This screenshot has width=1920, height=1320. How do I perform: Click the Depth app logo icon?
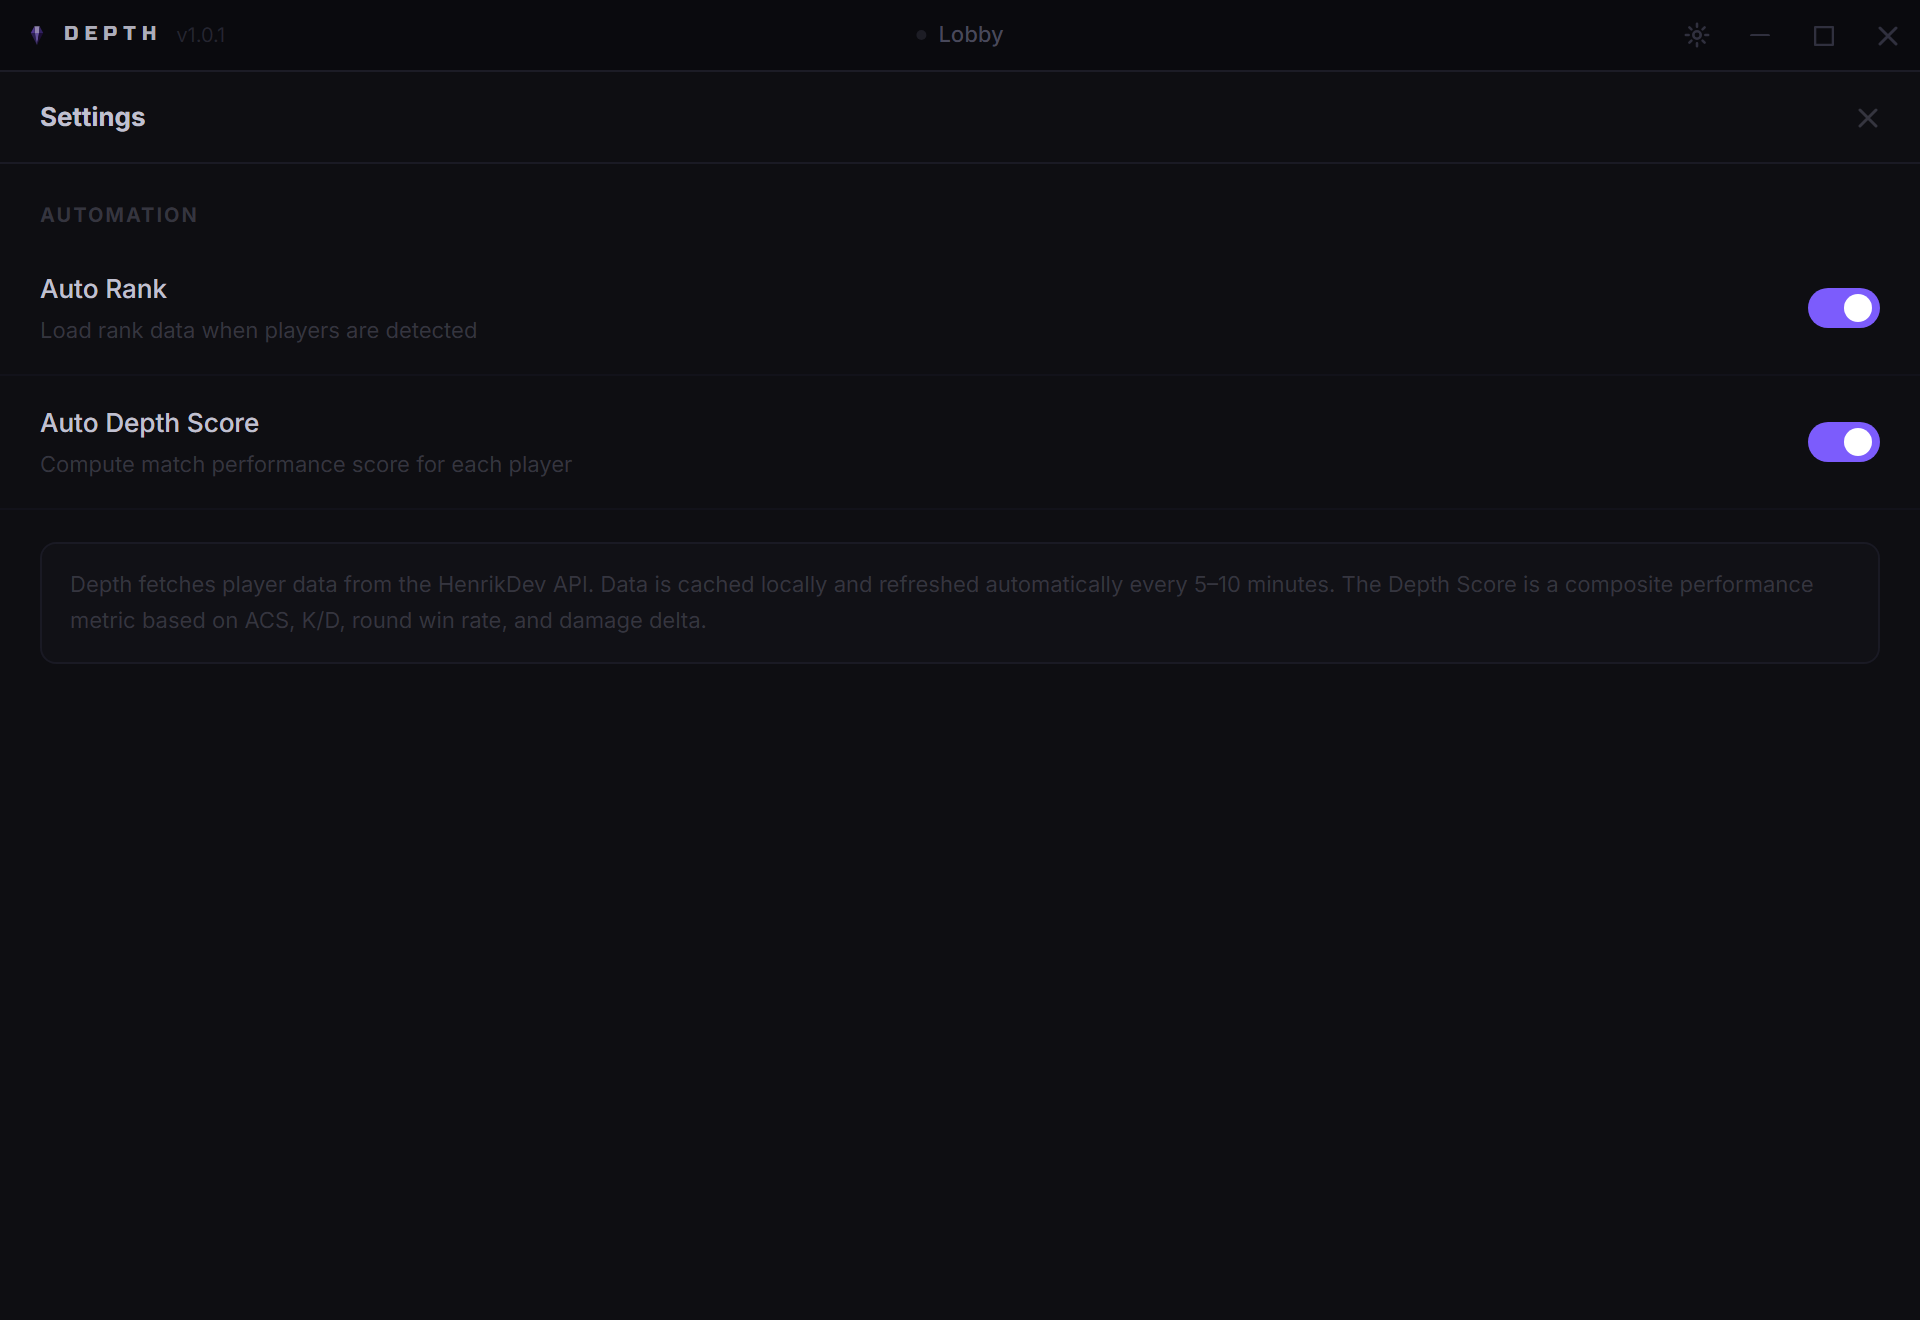[x=37, y=35]
